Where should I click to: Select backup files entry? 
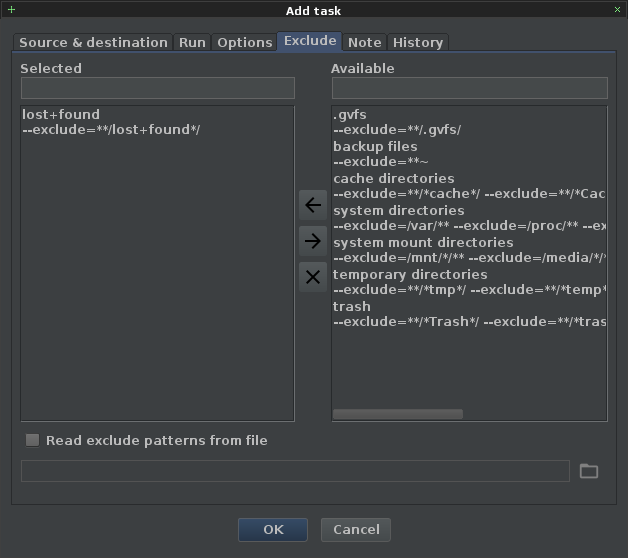(x=375, y=147)
